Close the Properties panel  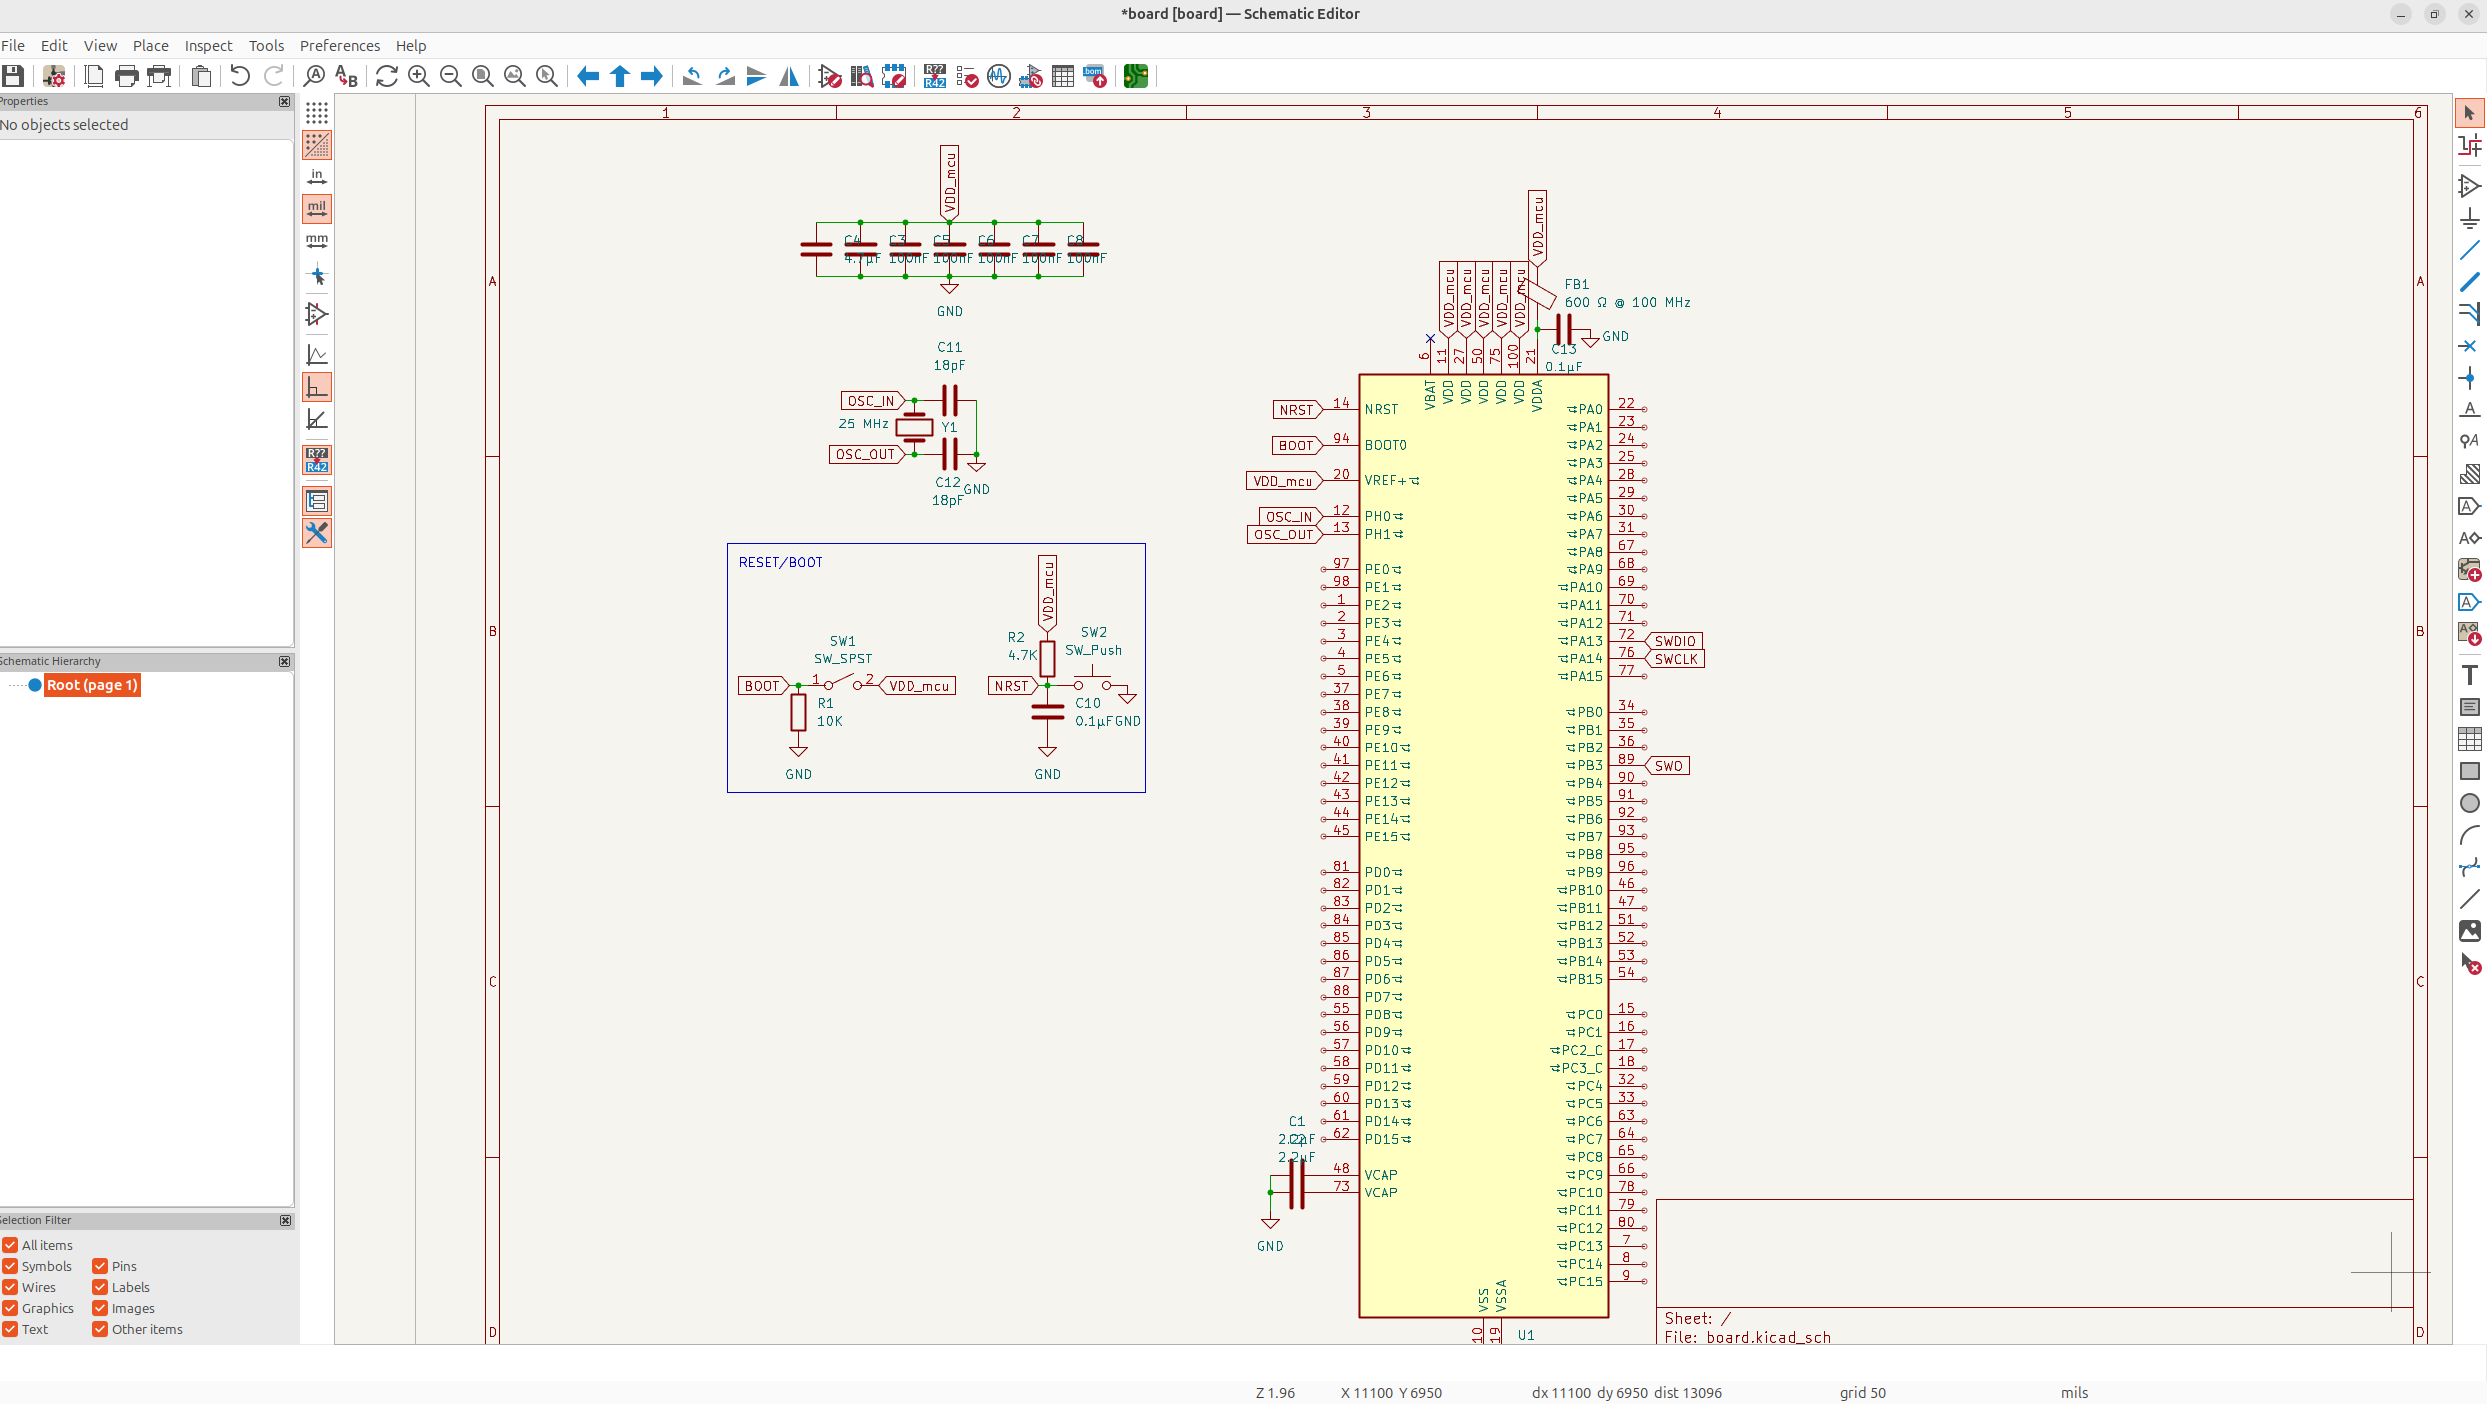point(285,101)
